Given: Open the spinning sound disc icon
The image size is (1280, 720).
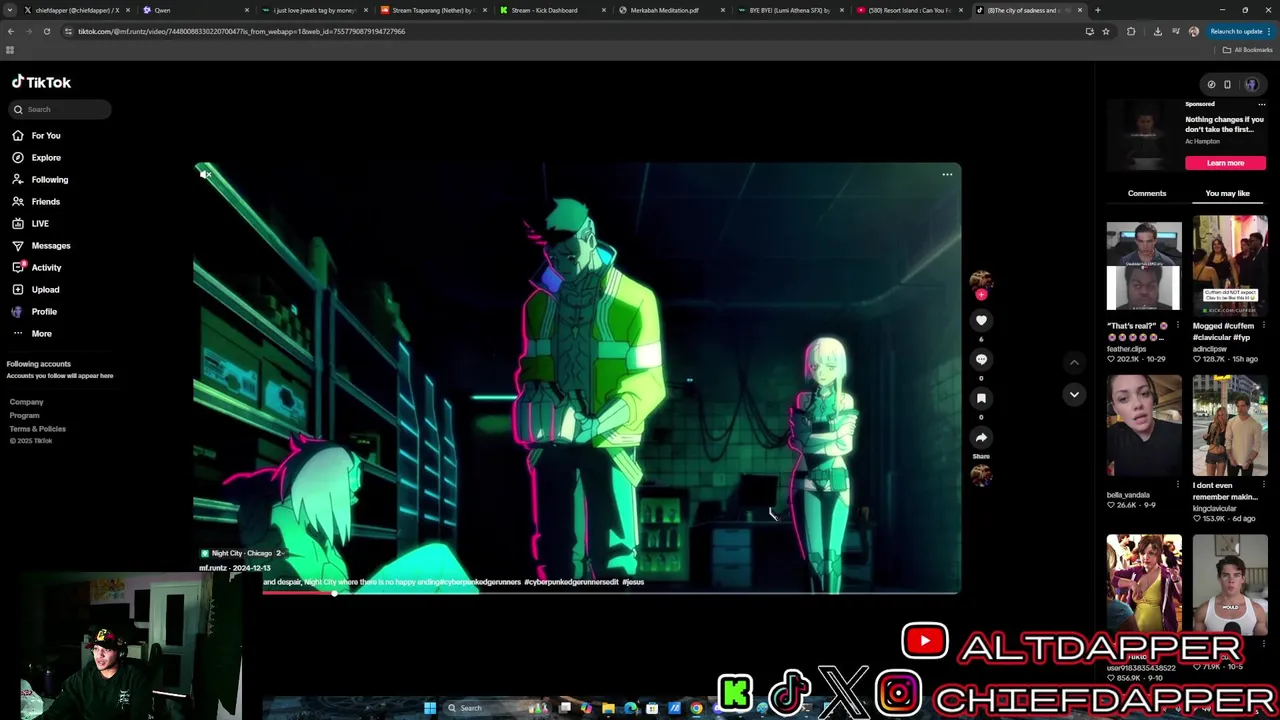Looking at the screenshot, I should click(981, 476).
